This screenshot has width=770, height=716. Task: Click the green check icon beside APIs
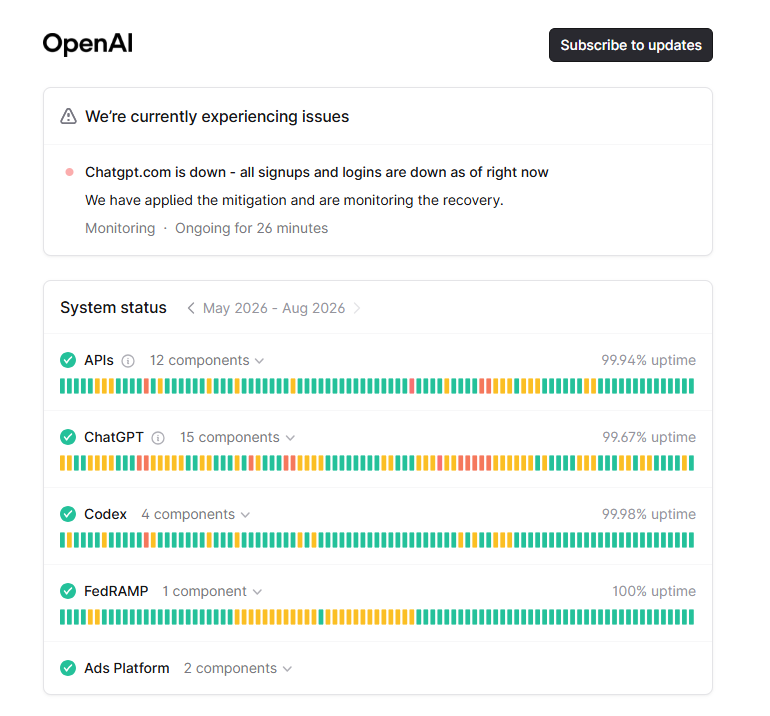(68, 360)
